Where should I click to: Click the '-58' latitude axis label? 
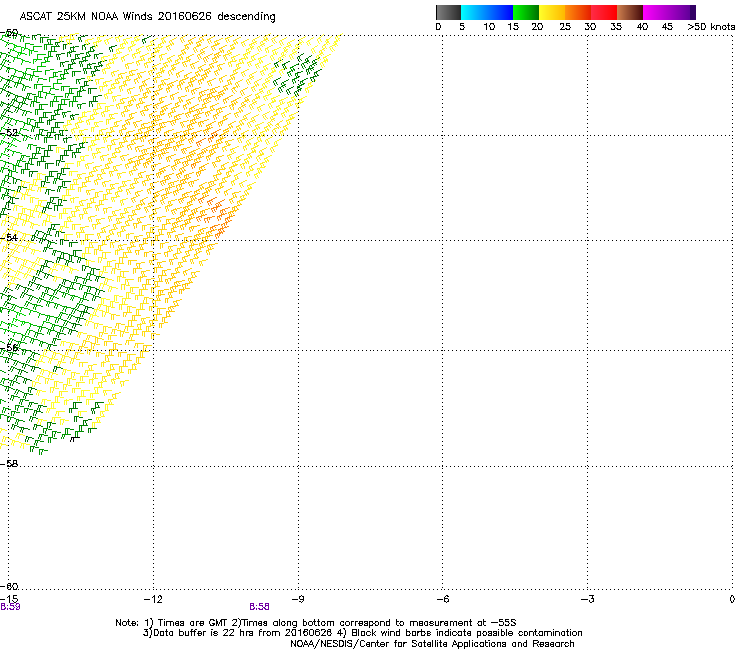(9, 464)
